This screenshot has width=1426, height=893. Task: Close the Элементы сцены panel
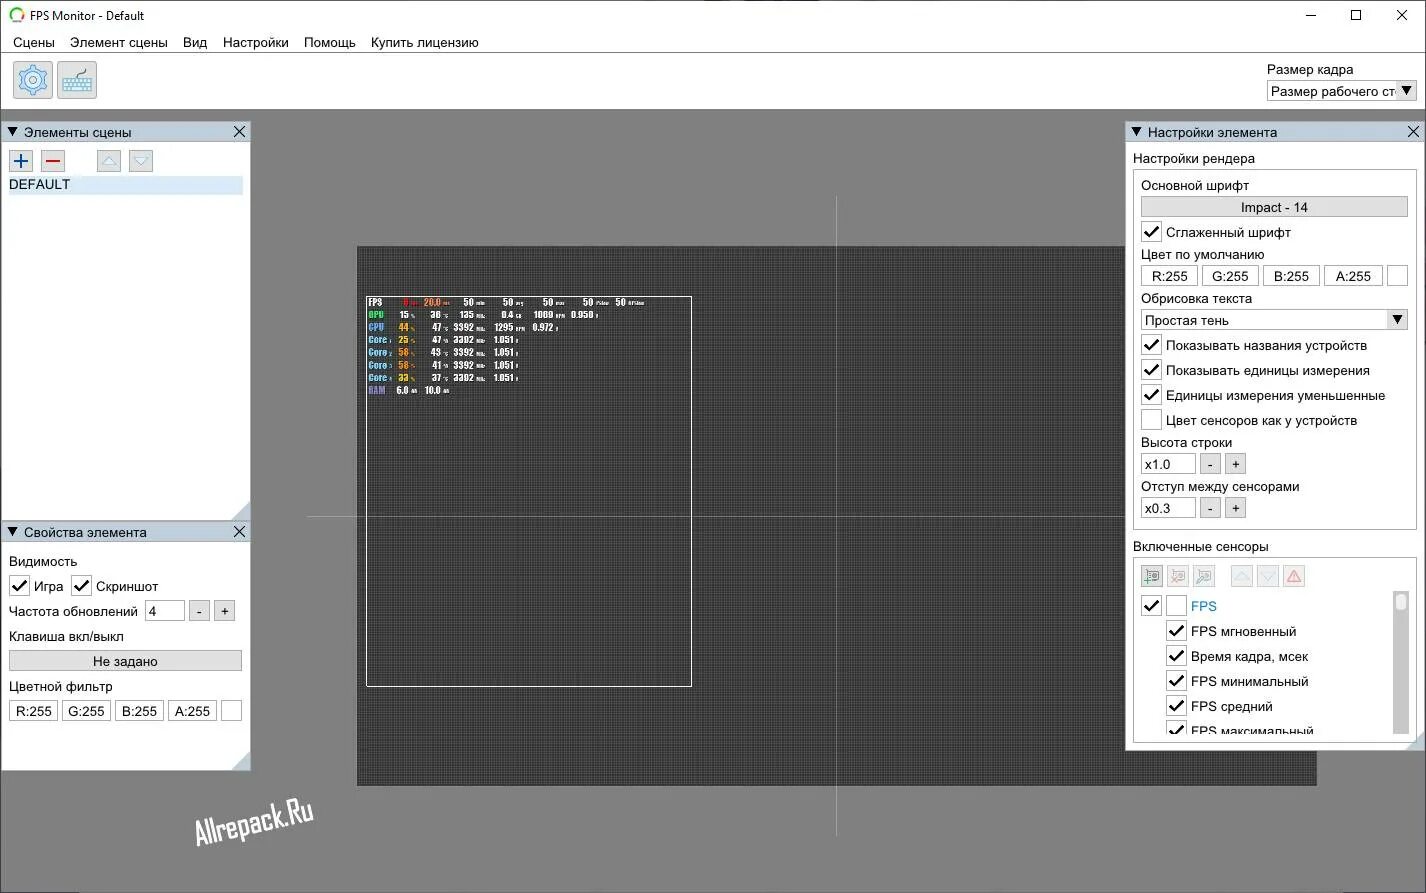click(x=239, y=132)
